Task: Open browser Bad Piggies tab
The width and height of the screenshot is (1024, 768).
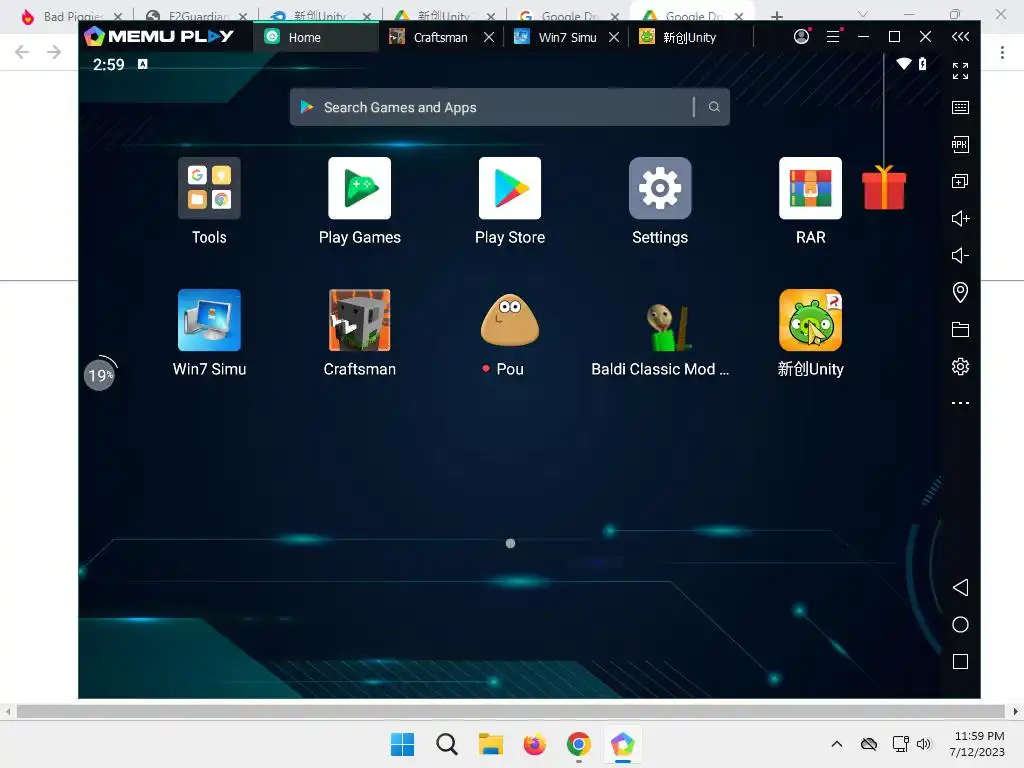Action: (x=72, y=16)
